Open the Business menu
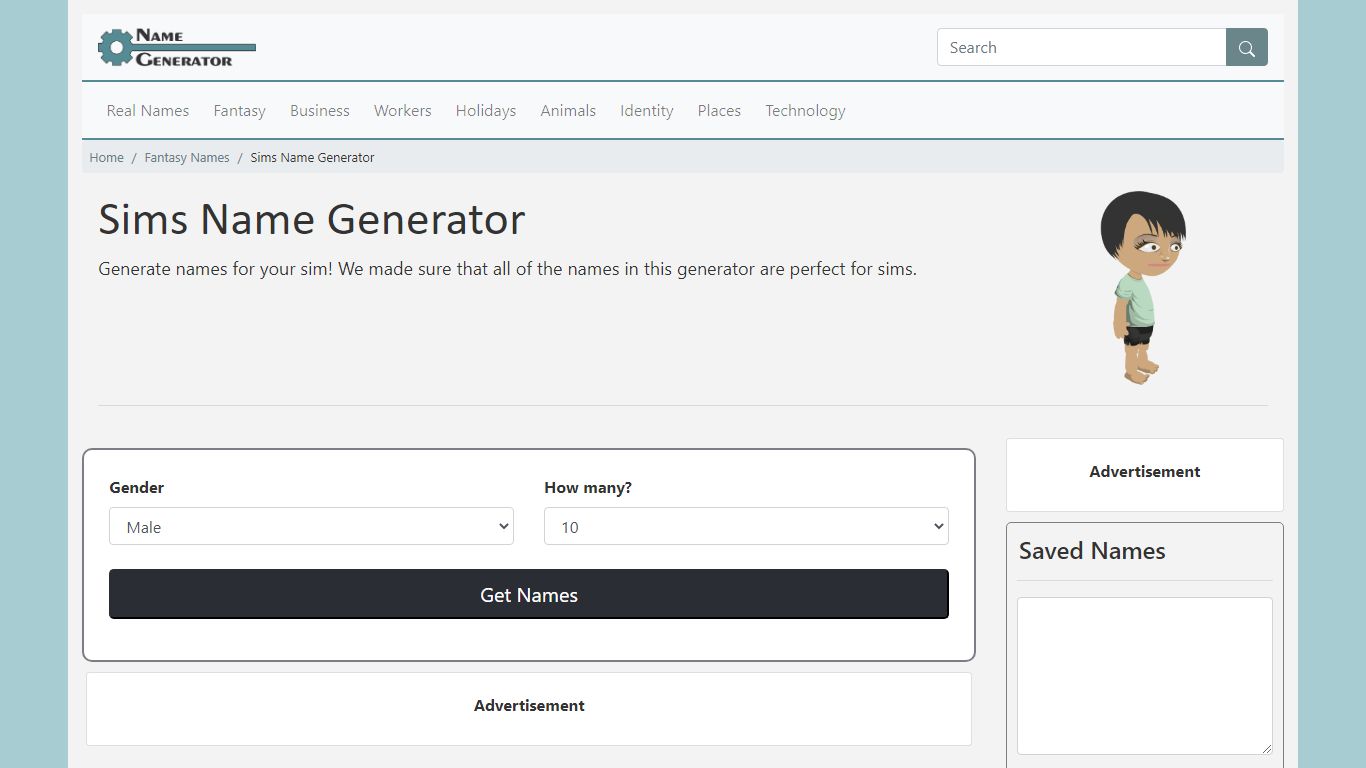The image size is (1366, 768). (320, 111)
